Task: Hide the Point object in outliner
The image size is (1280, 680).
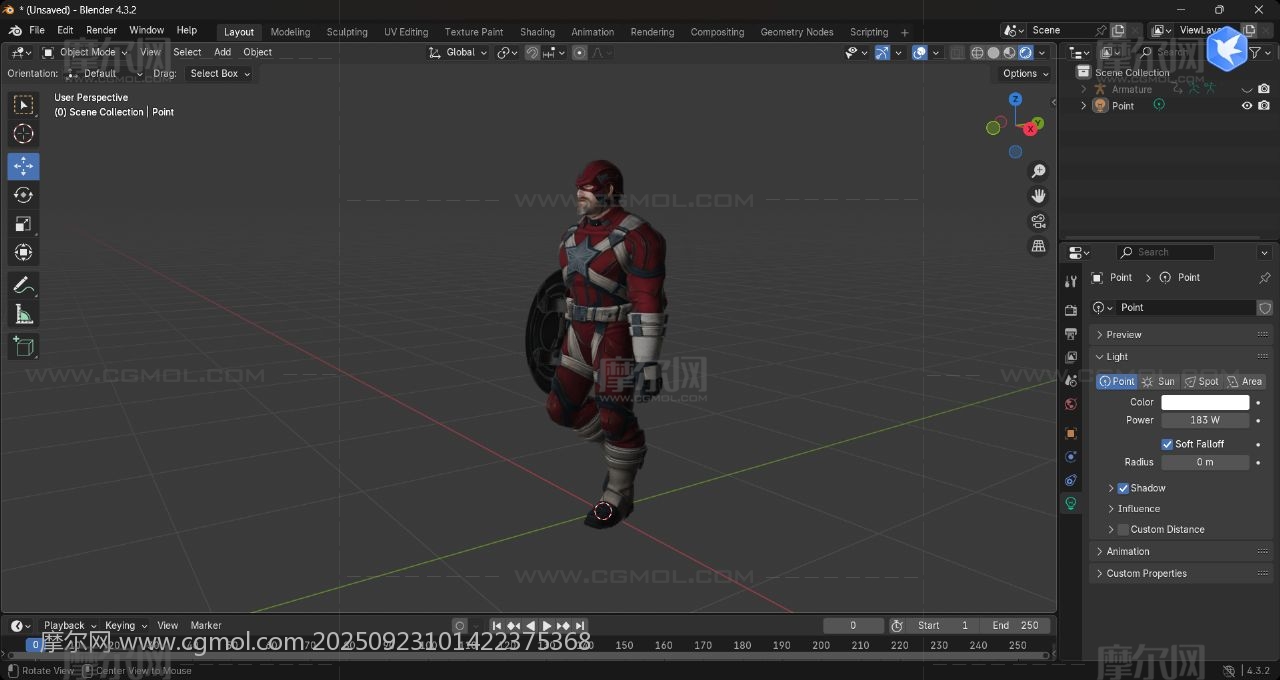Action: pyautogui.click(x=1247, y=105)
